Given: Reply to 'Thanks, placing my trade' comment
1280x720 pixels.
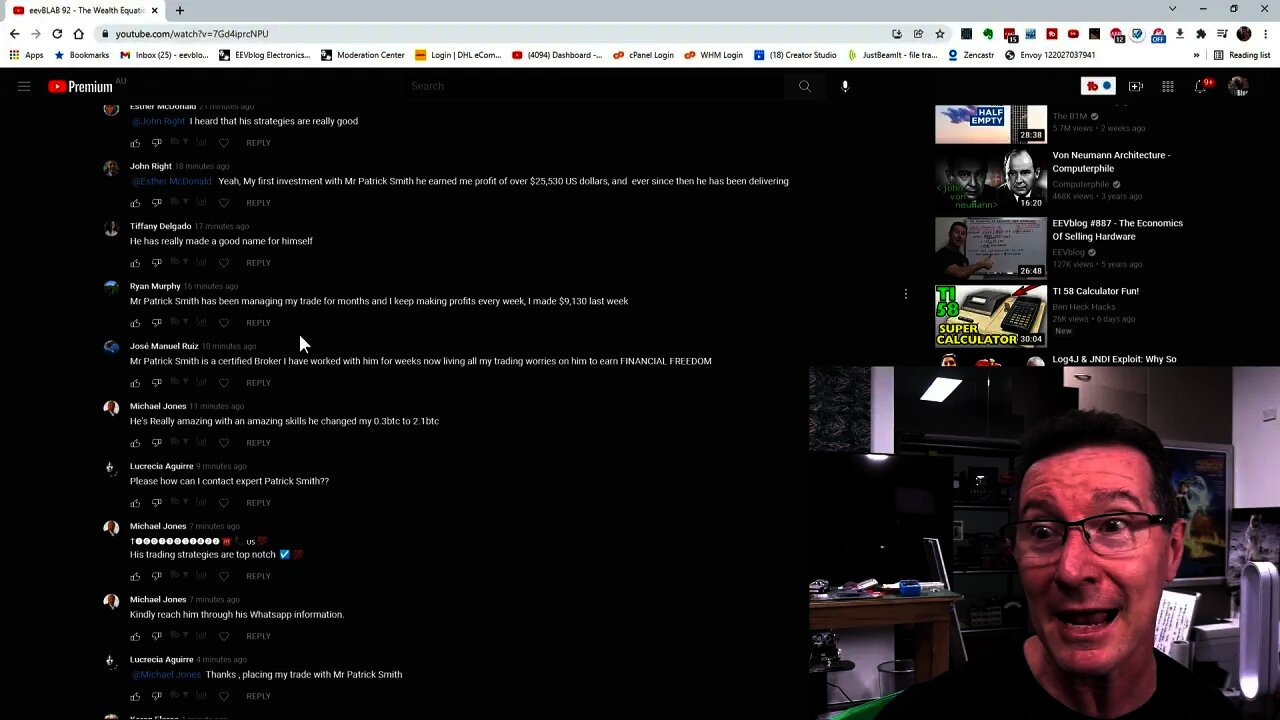Looking at the screenshot, I should [x=258, y=696].
